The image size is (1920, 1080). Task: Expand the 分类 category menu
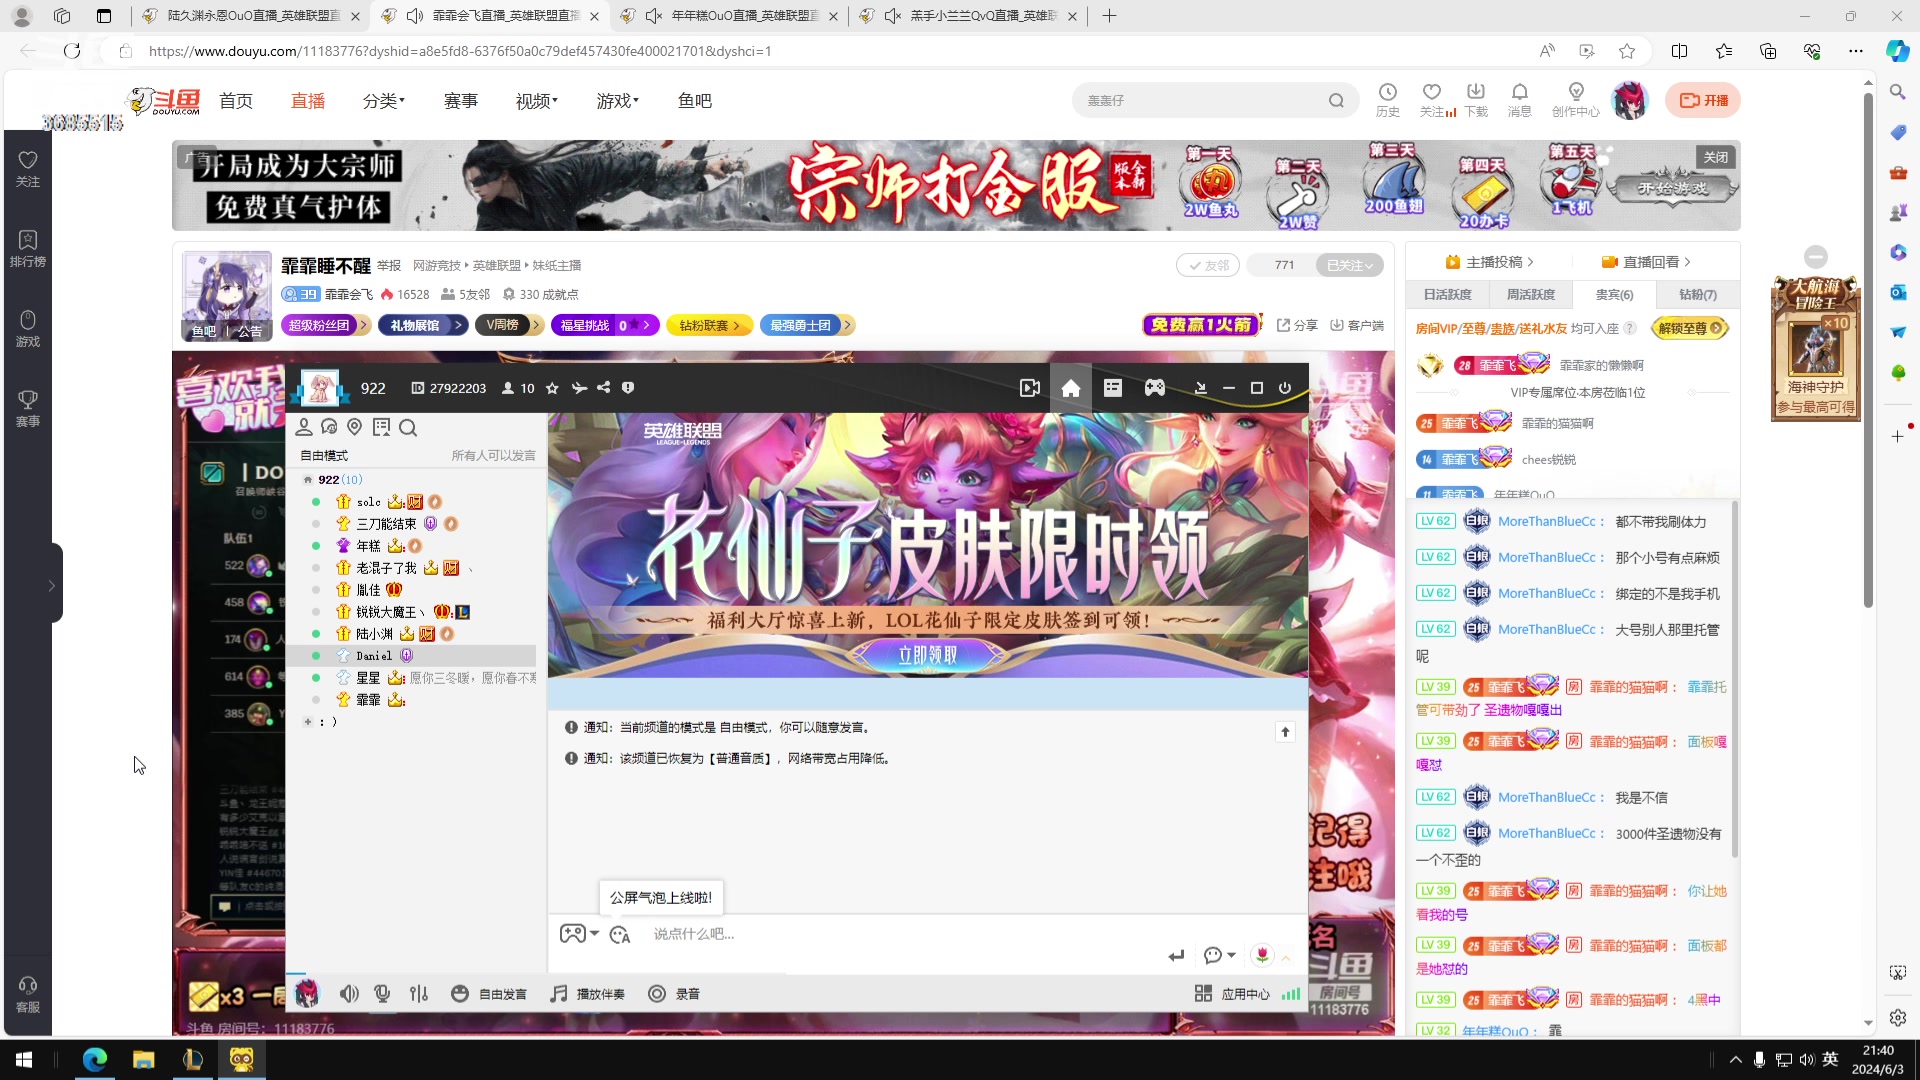pos(384,101)
